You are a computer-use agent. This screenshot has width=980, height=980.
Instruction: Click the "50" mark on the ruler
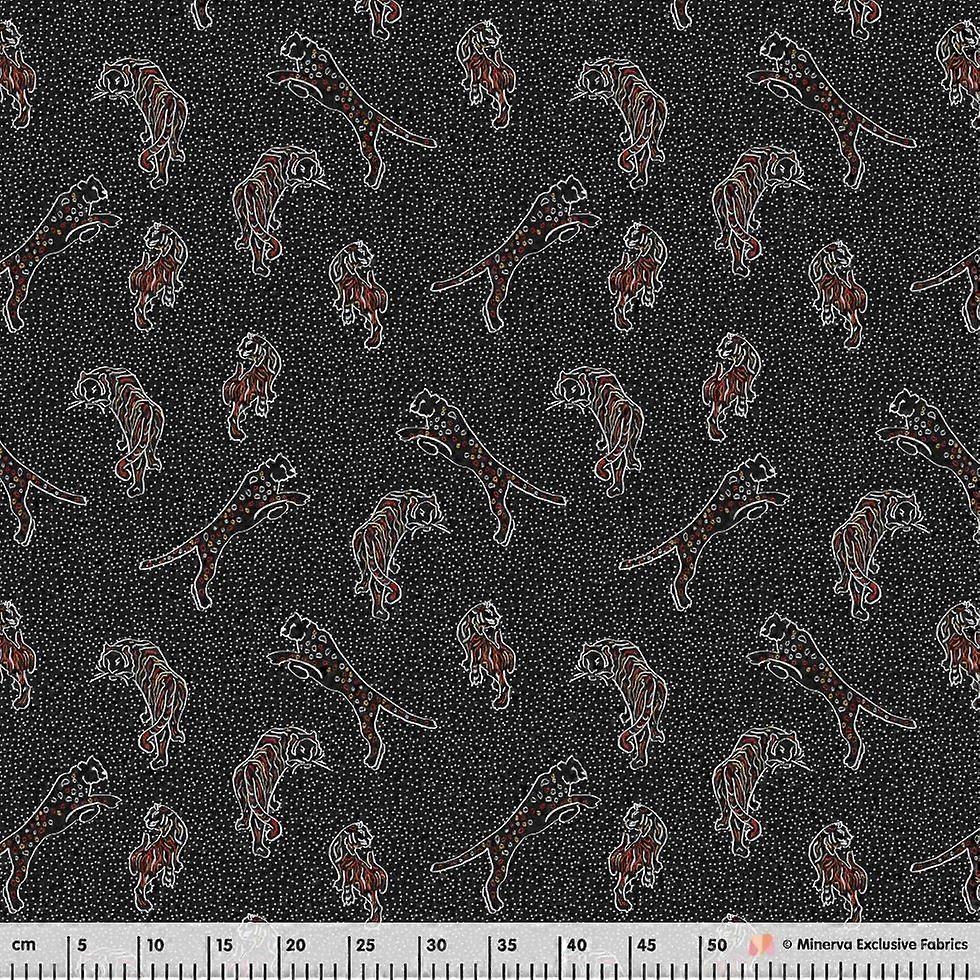click(718, 944)
